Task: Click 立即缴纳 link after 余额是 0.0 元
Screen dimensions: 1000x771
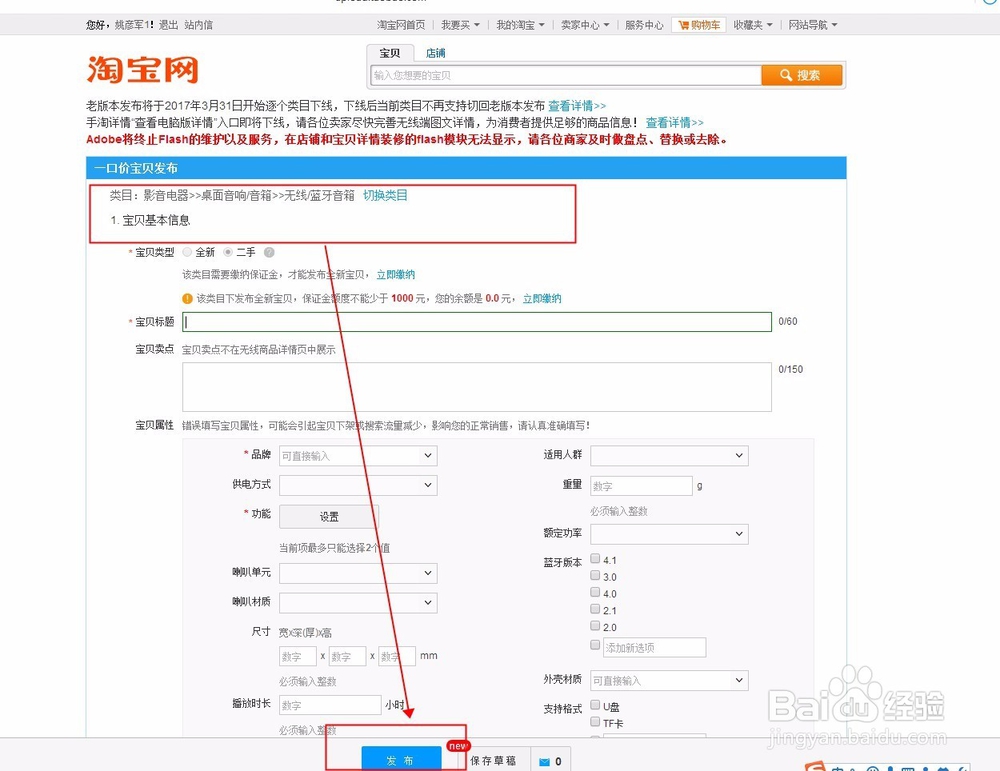Action: (x=542, y=298)
